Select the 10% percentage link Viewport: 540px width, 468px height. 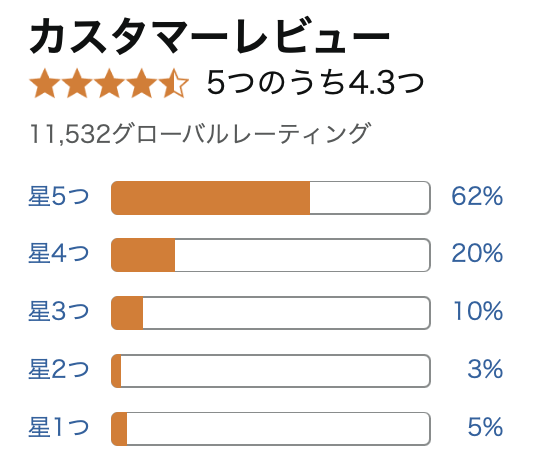478,311
